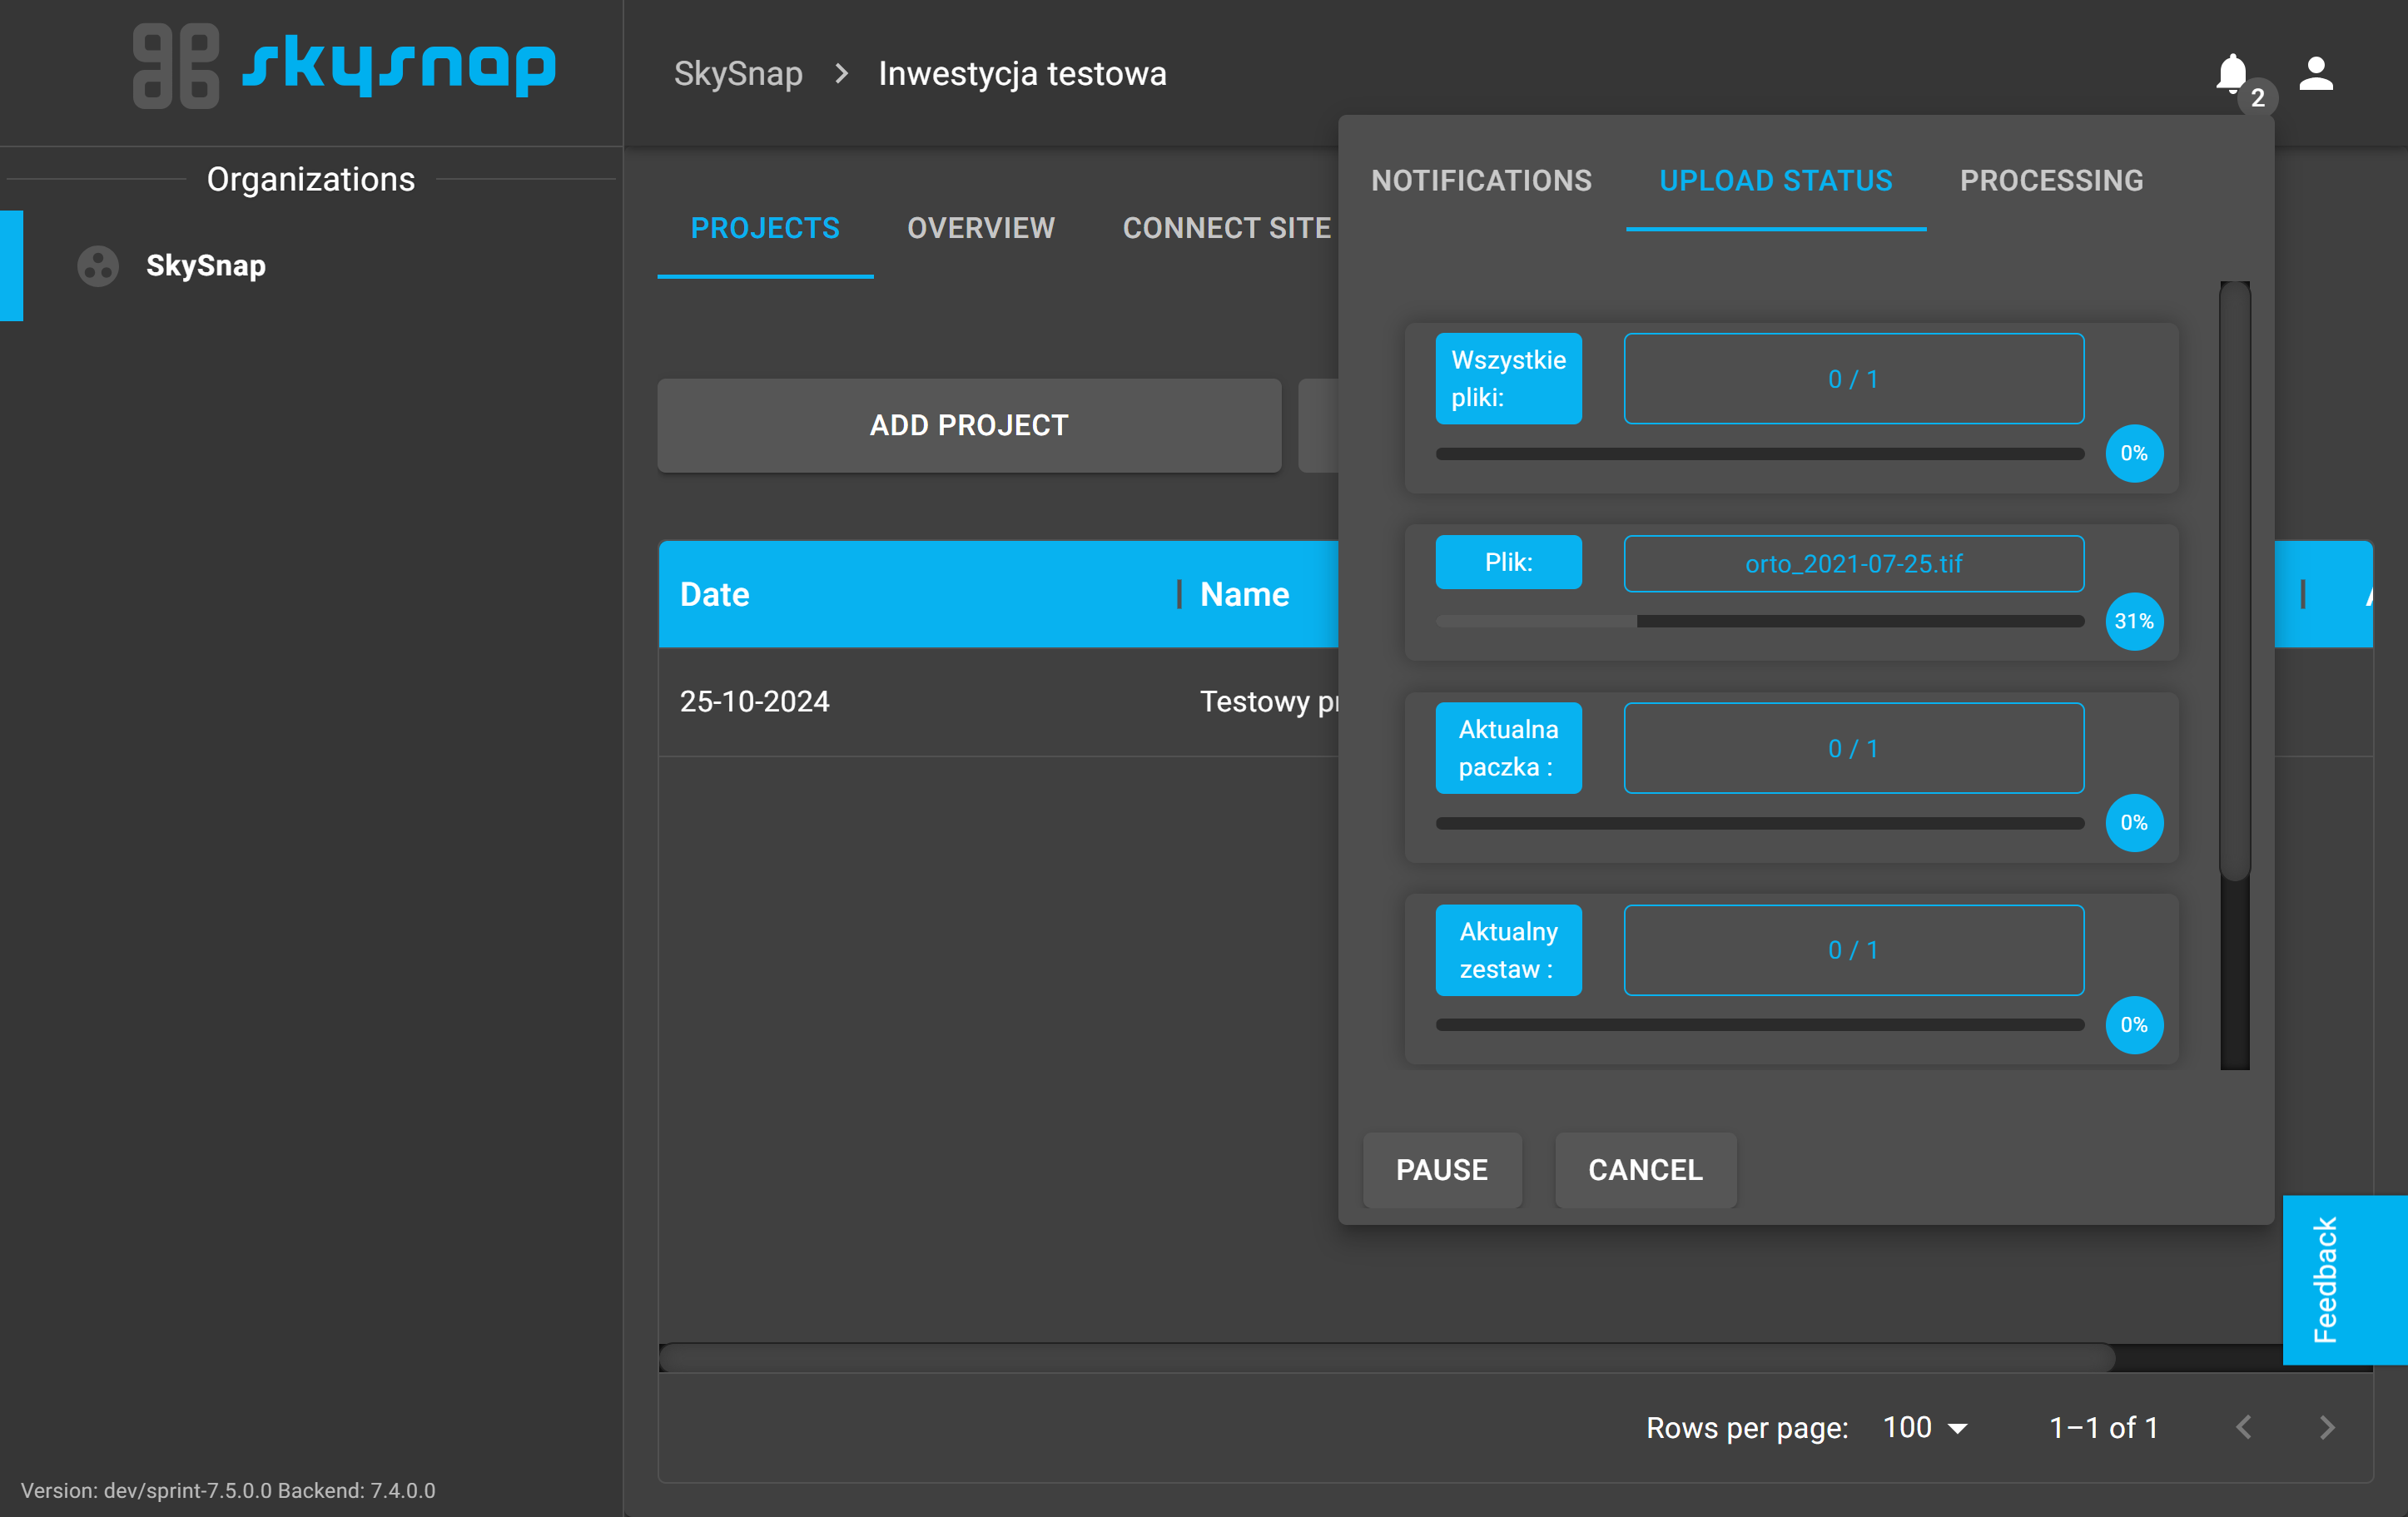
Task: Click the Organizations heading
Action: pos(311,179)
